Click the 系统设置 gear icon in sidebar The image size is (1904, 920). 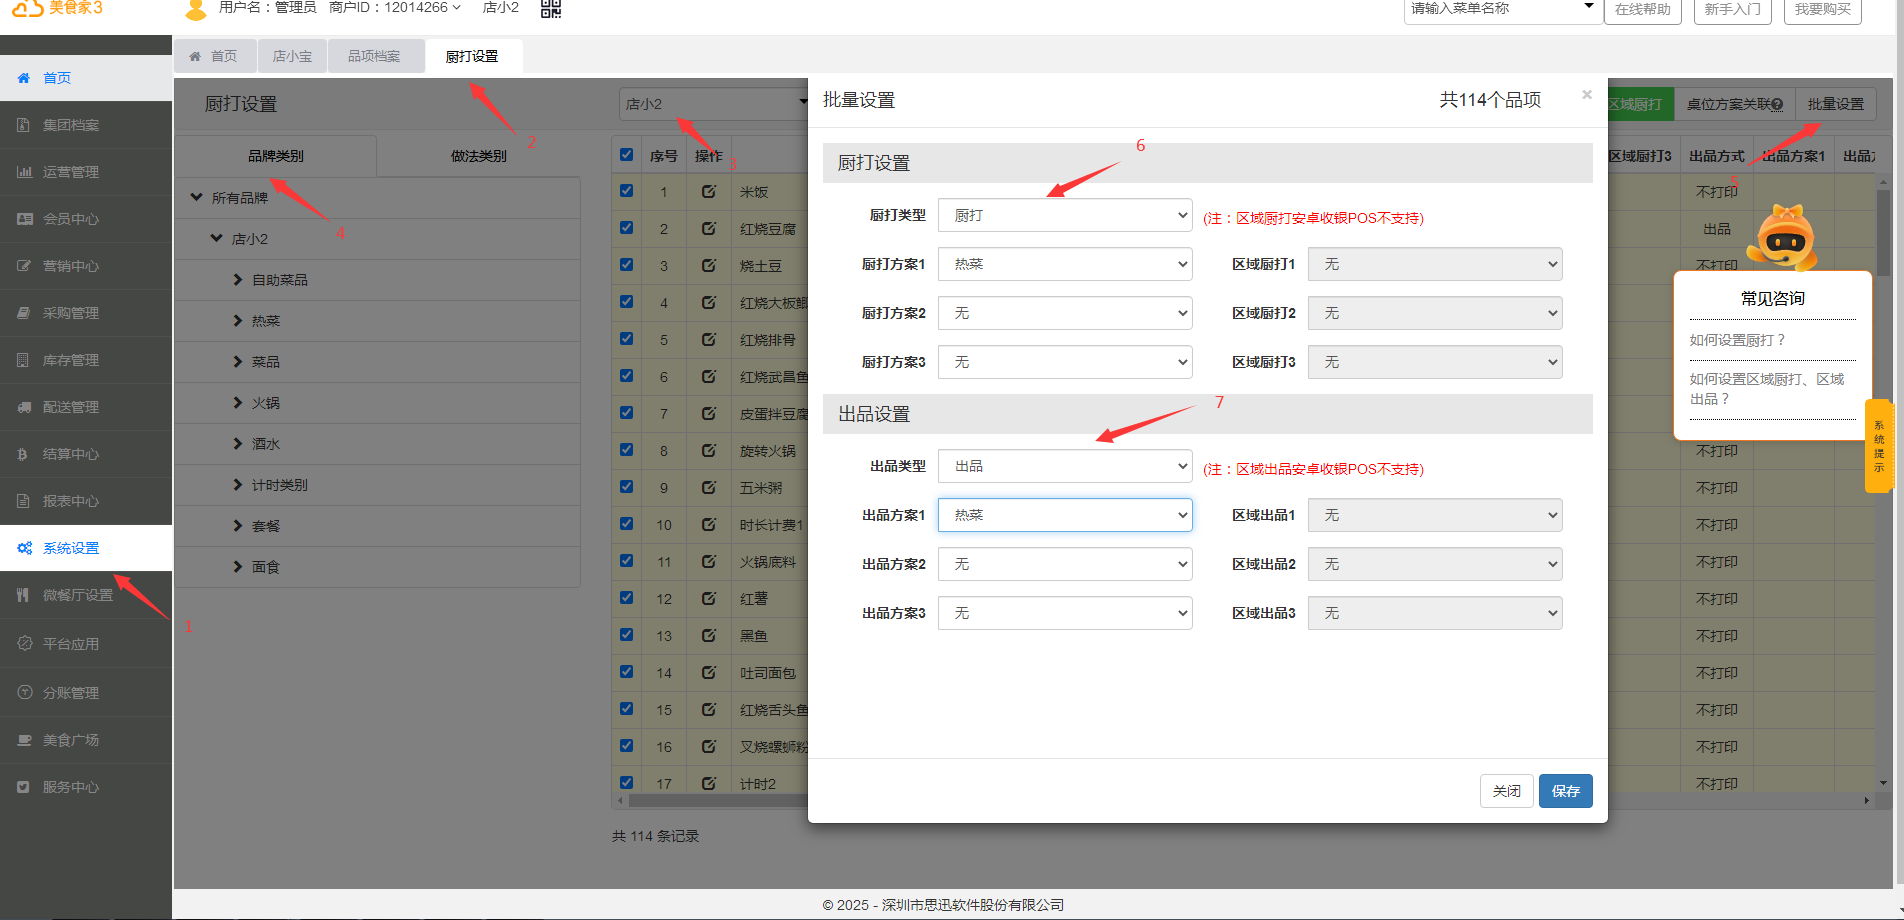(x=24, y=548)
